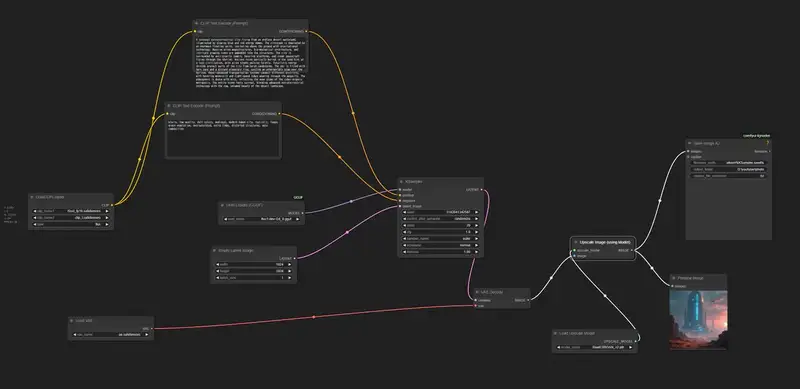Collapse the Load VAE node title dot

point(72,321)
